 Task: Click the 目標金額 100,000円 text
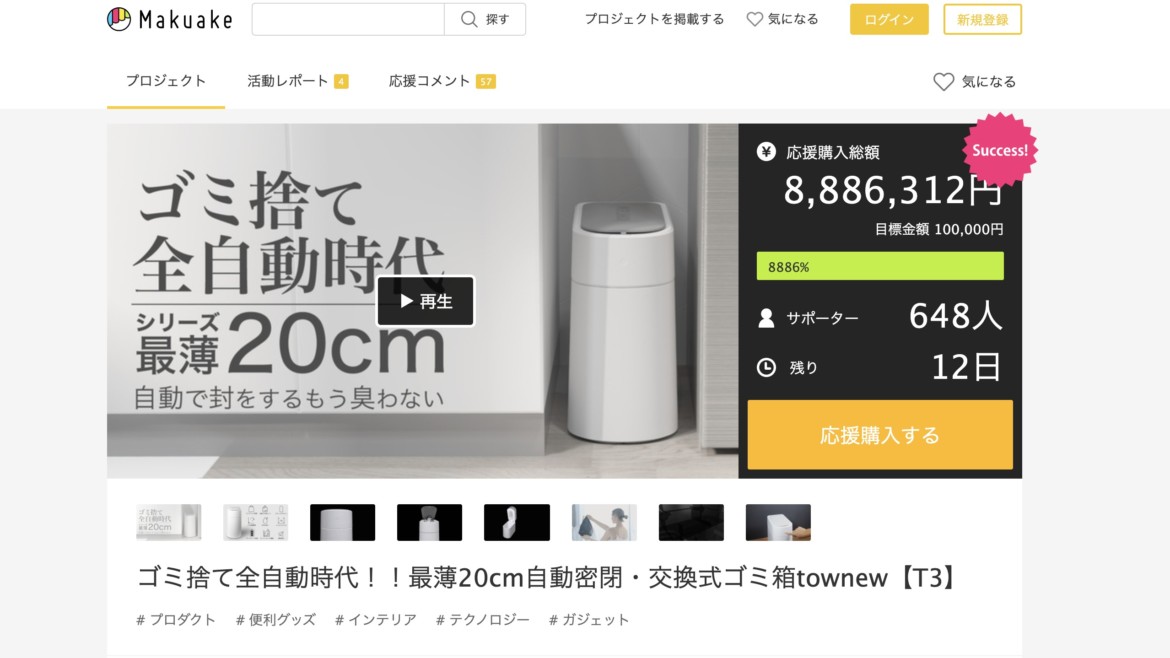(x=939, y=230)
